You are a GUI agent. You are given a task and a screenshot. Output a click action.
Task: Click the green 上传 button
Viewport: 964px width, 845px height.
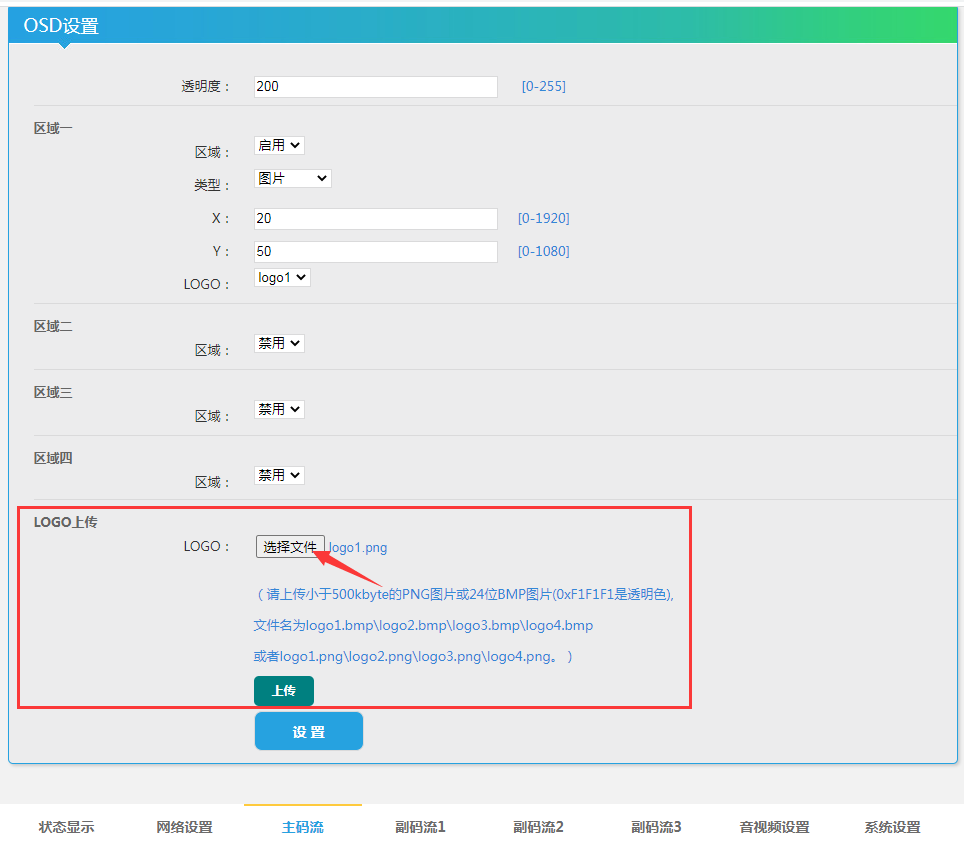(x=284, y=691)
